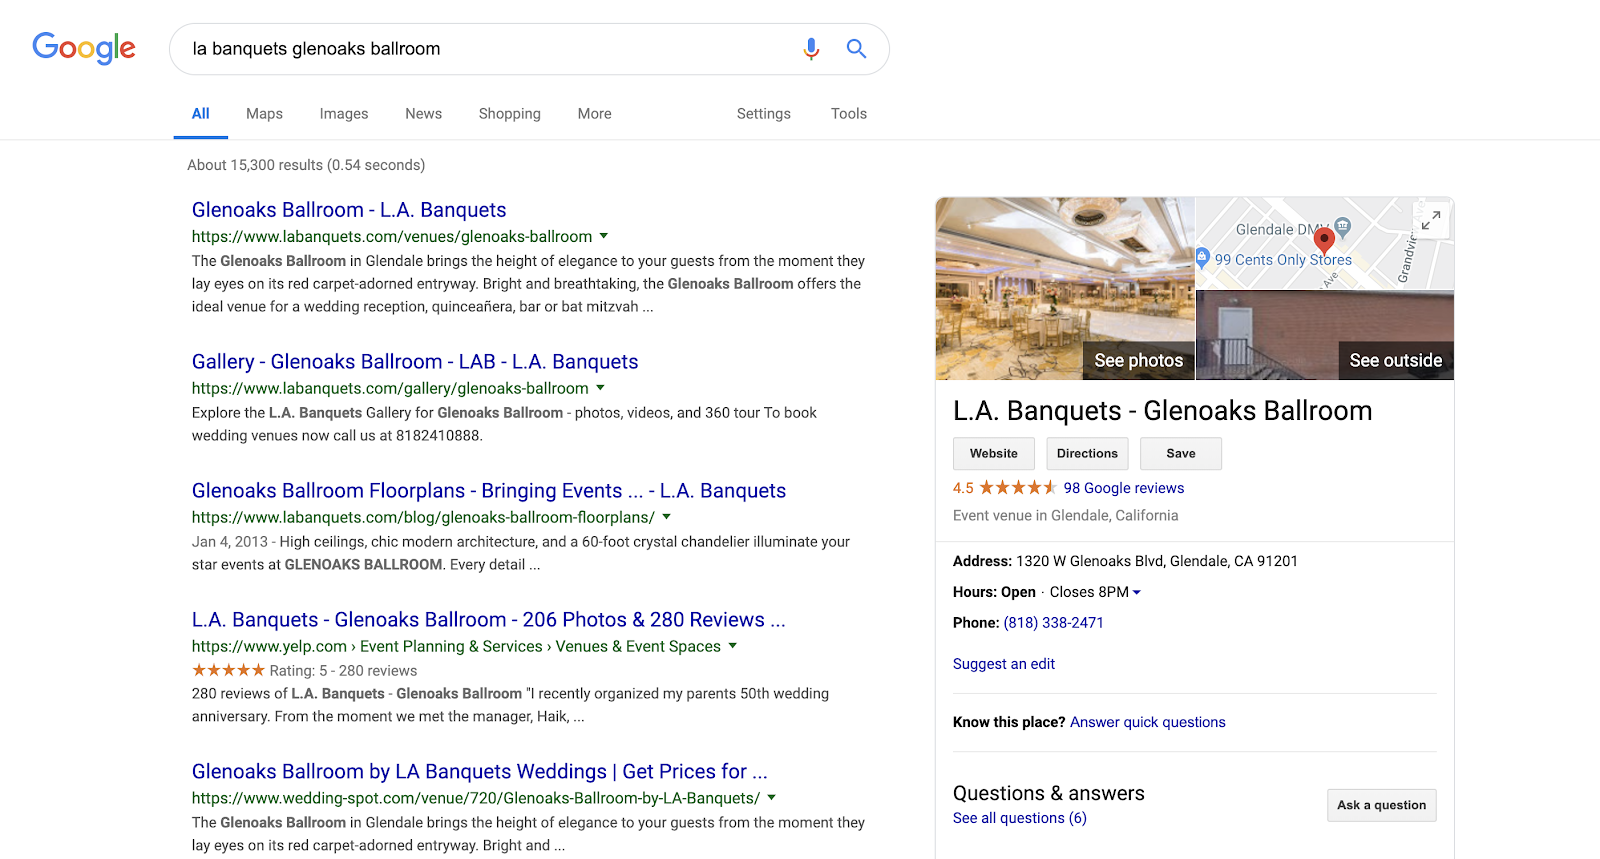Open dropdown arrow next to labanquets.com/venues URL
1600x859 pixels.
[x=603, y=236]
